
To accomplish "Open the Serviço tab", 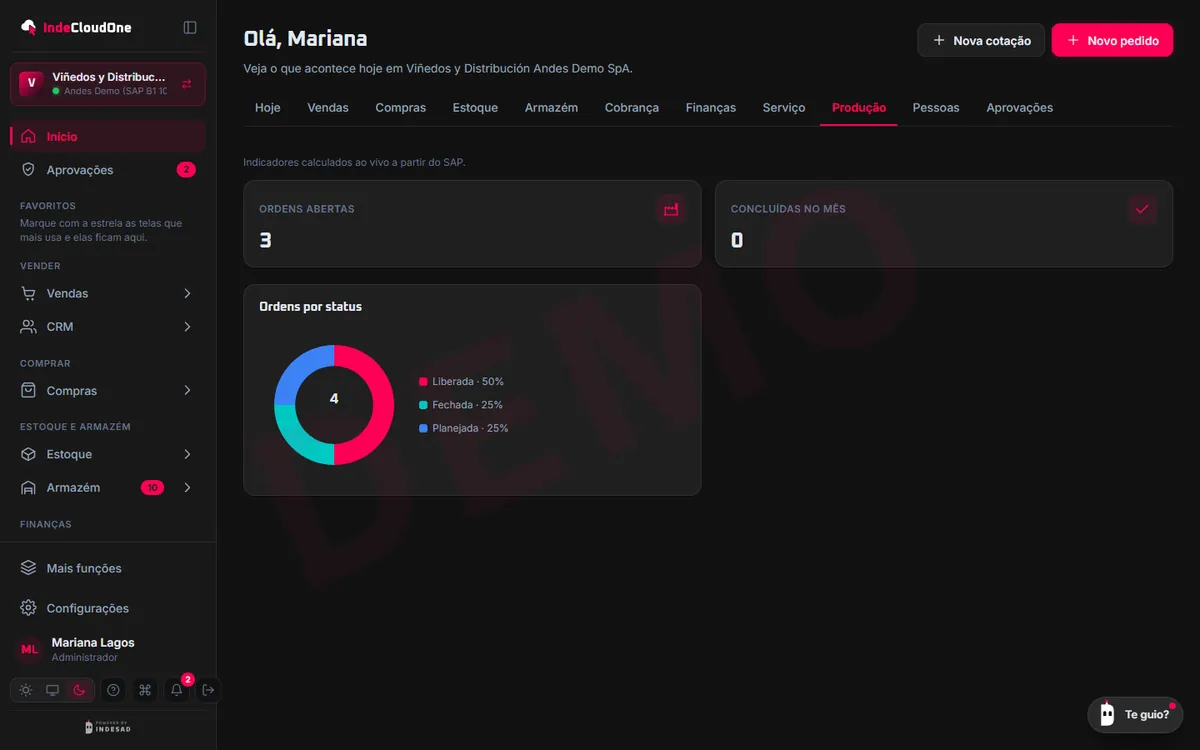I will coord(784,108).
